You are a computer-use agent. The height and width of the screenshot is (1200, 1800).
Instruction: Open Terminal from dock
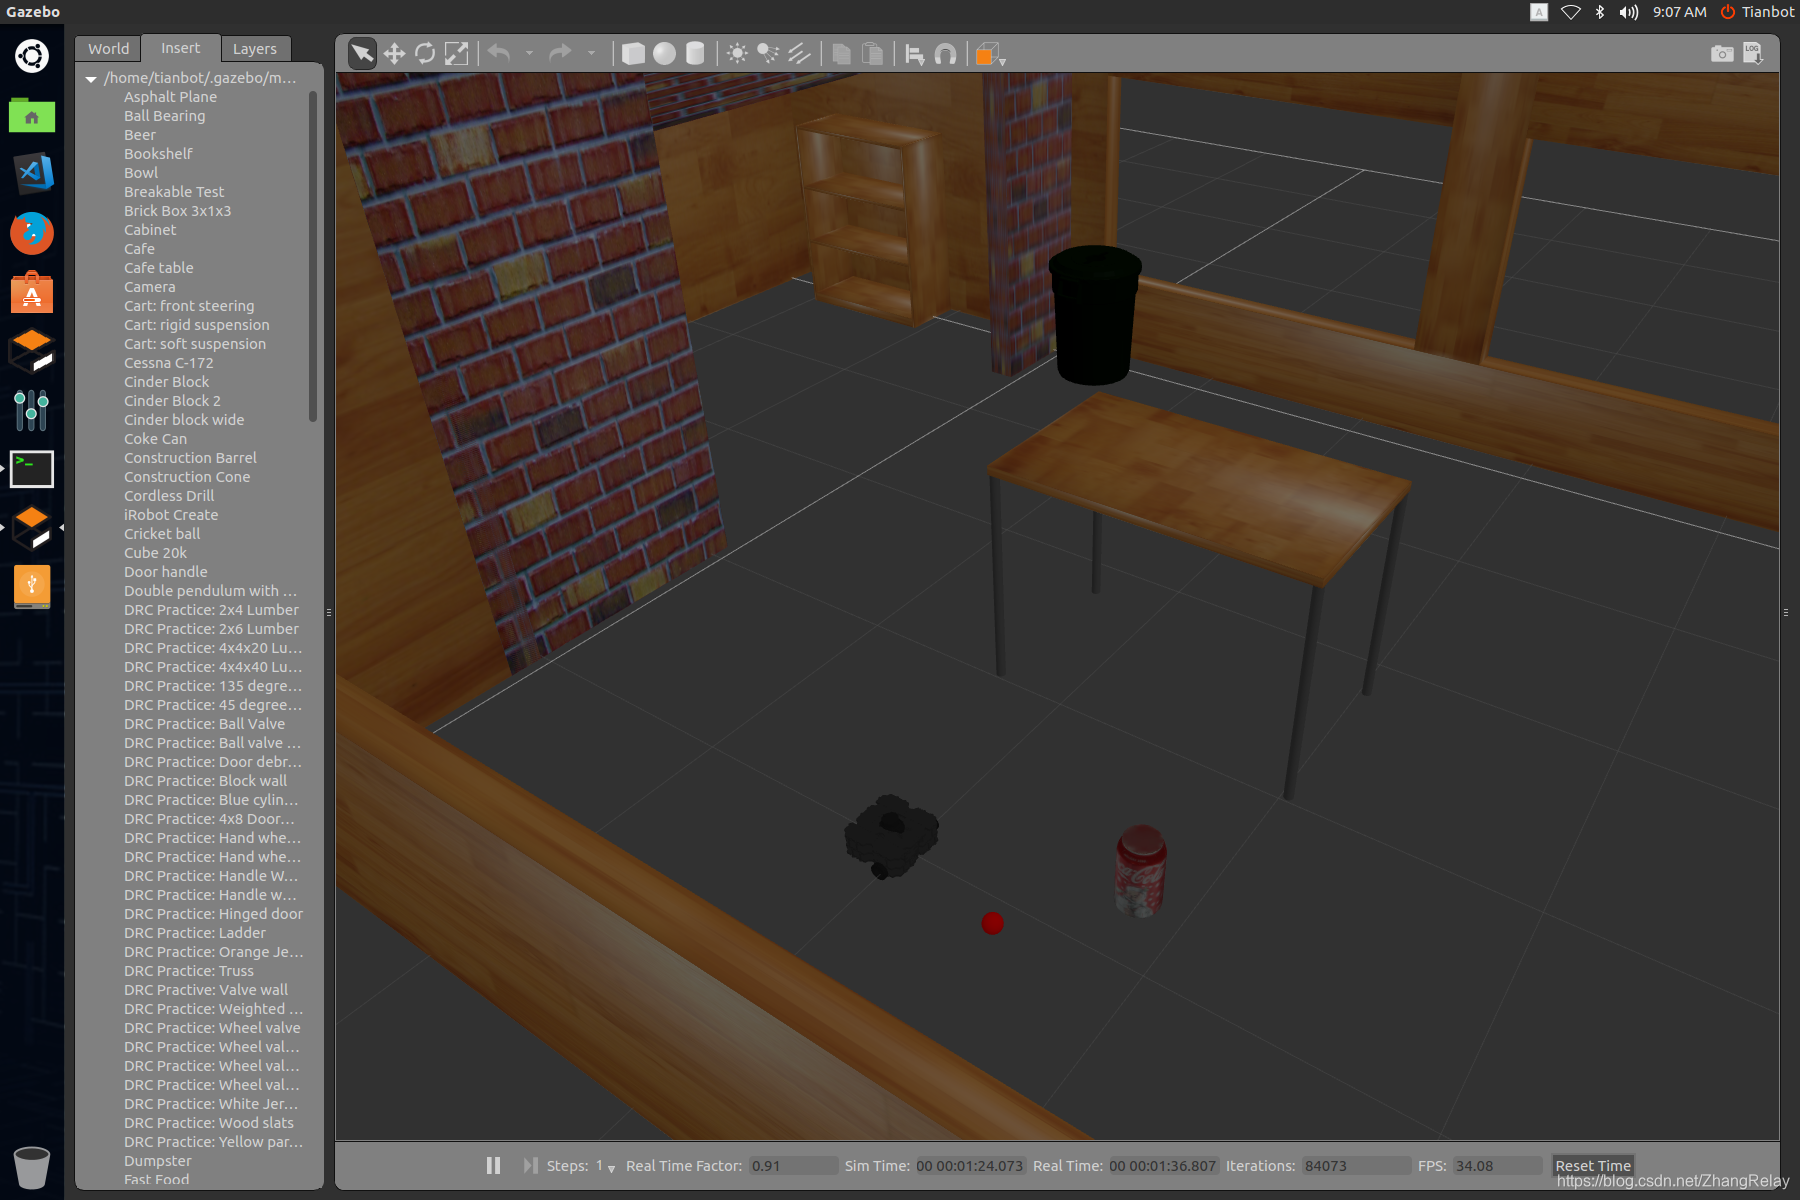32,469
